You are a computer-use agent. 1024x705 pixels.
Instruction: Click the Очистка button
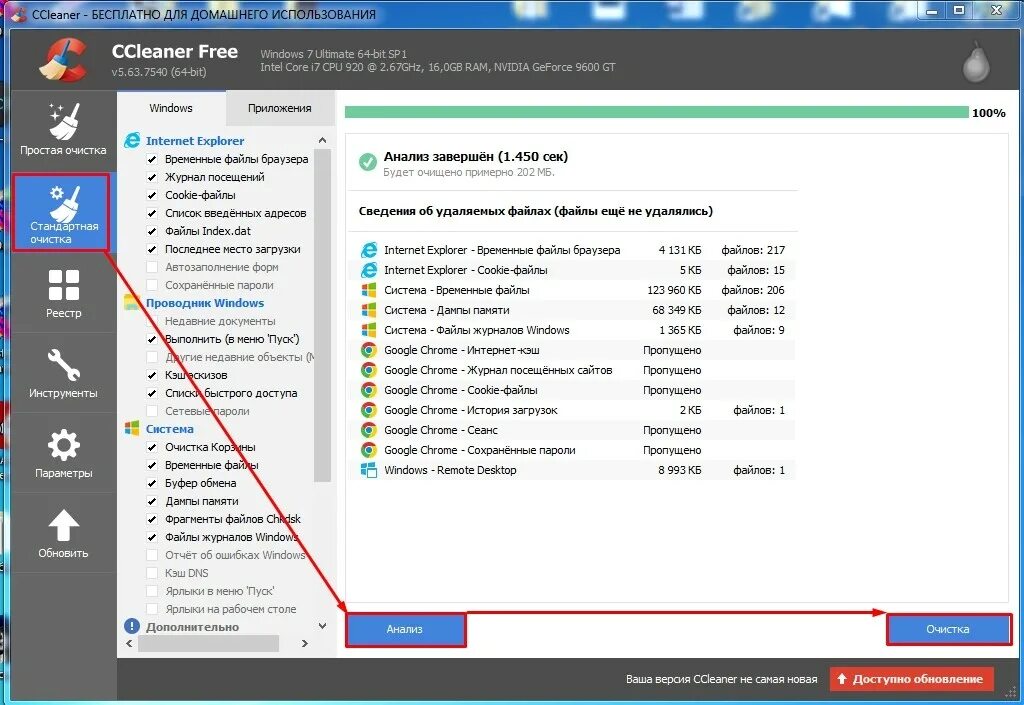click(948, 629)
